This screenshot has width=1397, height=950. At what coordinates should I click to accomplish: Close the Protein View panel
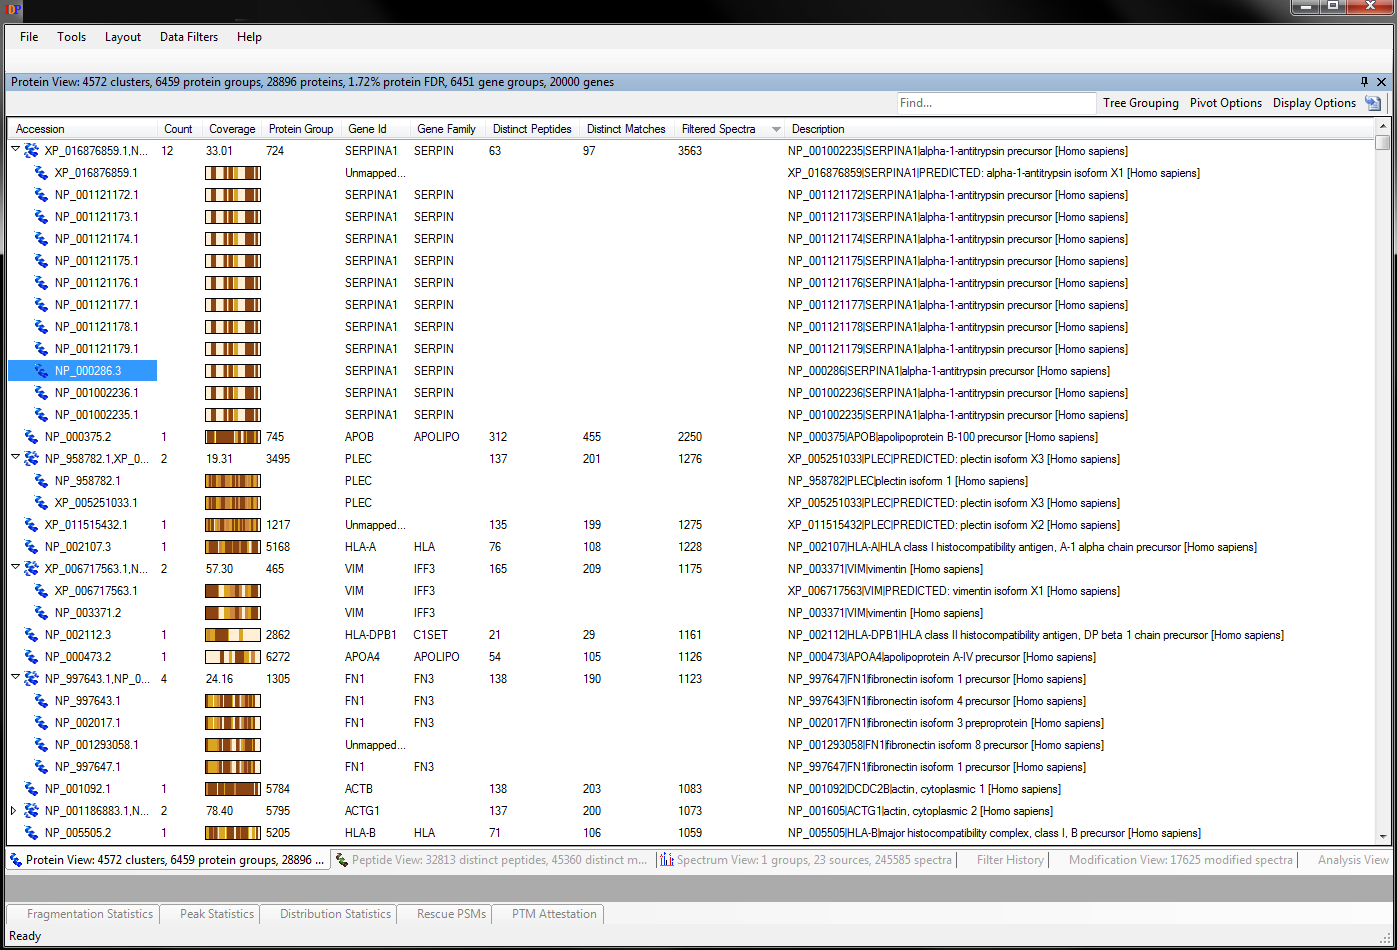(x=1382, y=82)
